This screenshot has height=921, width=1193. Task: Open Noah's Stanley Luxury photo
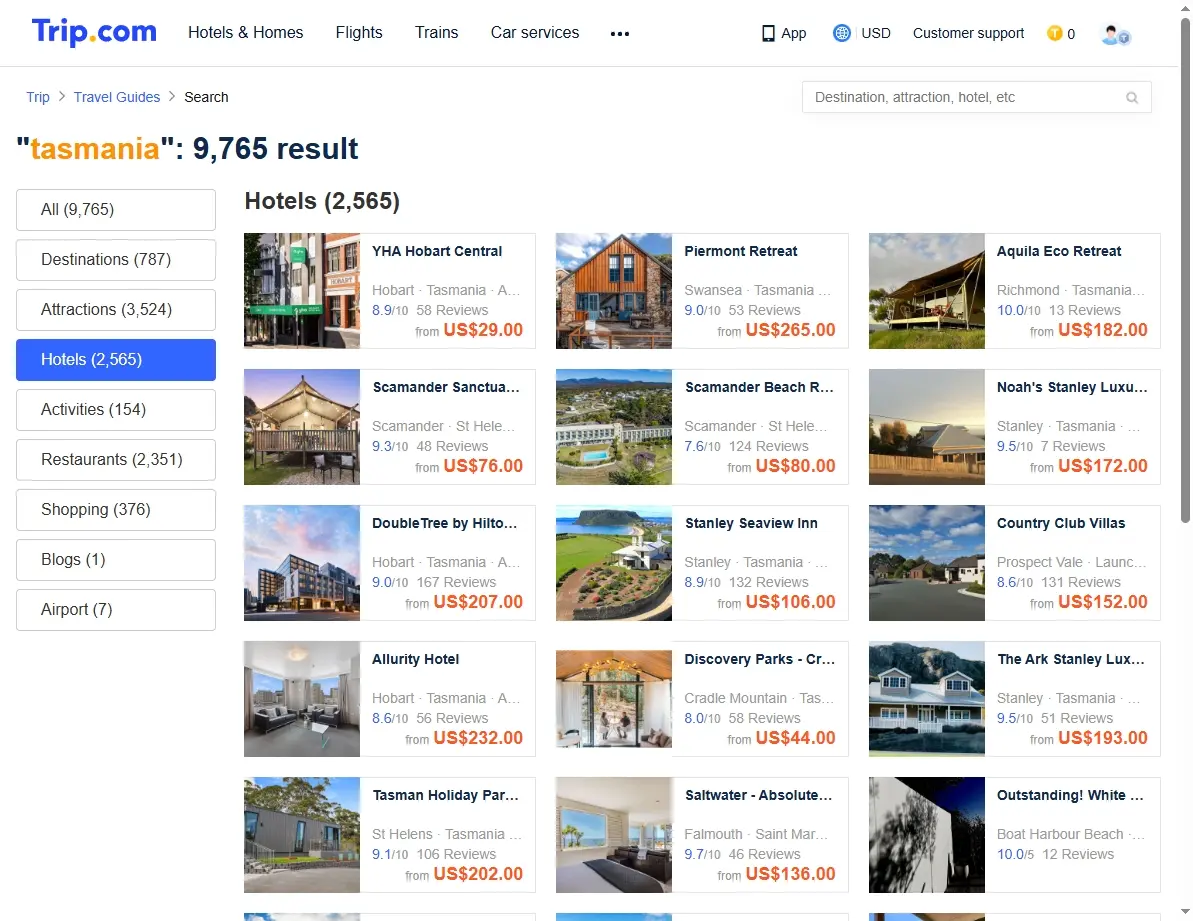pos(927,427)
